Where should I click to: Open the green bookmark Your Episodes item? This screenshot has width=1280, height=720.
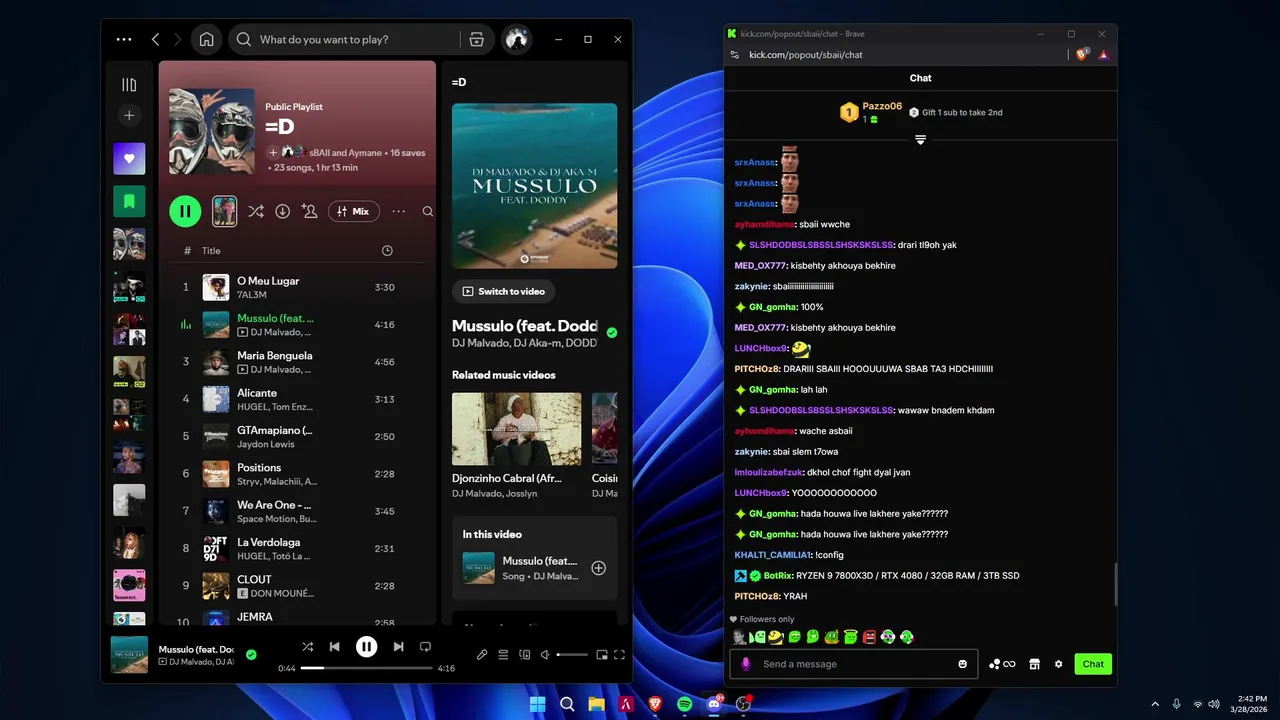pos(129,201)
